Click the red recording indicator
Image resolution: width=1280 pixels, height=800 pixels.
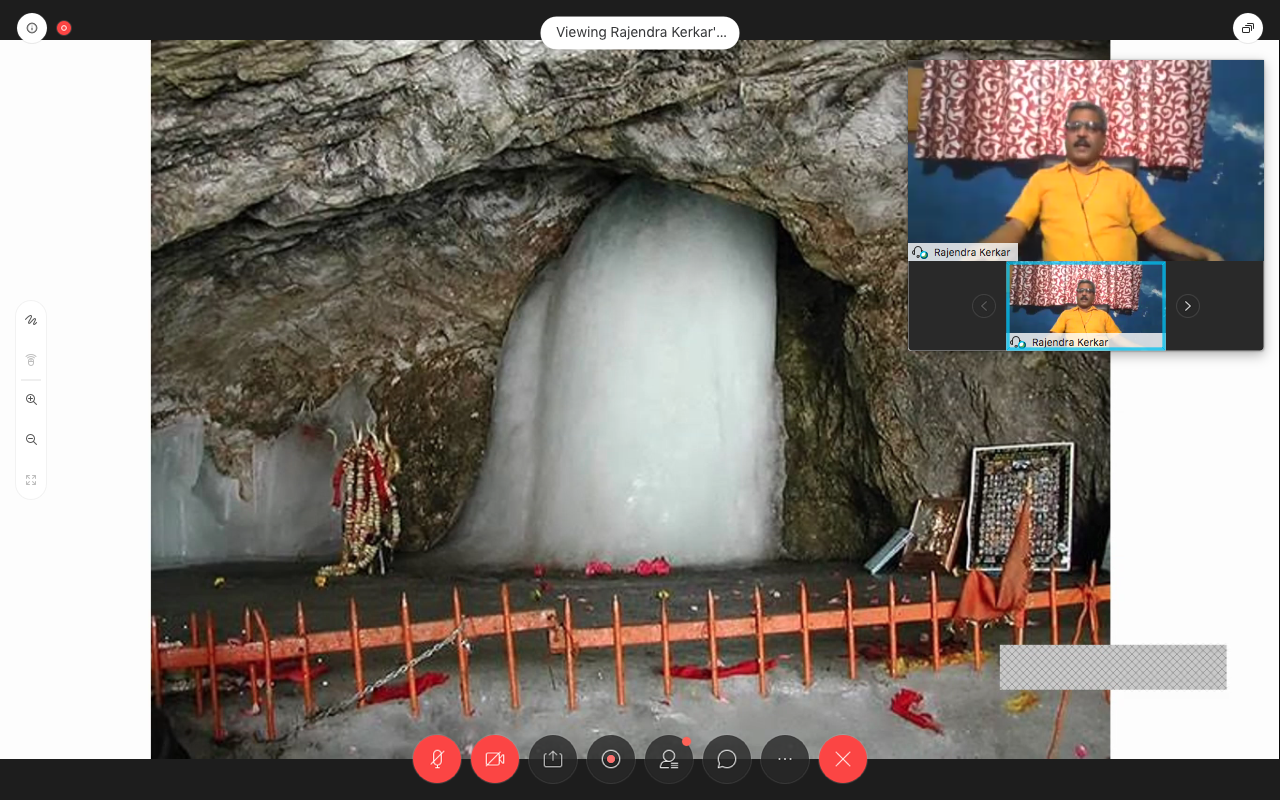pos(64,28)
